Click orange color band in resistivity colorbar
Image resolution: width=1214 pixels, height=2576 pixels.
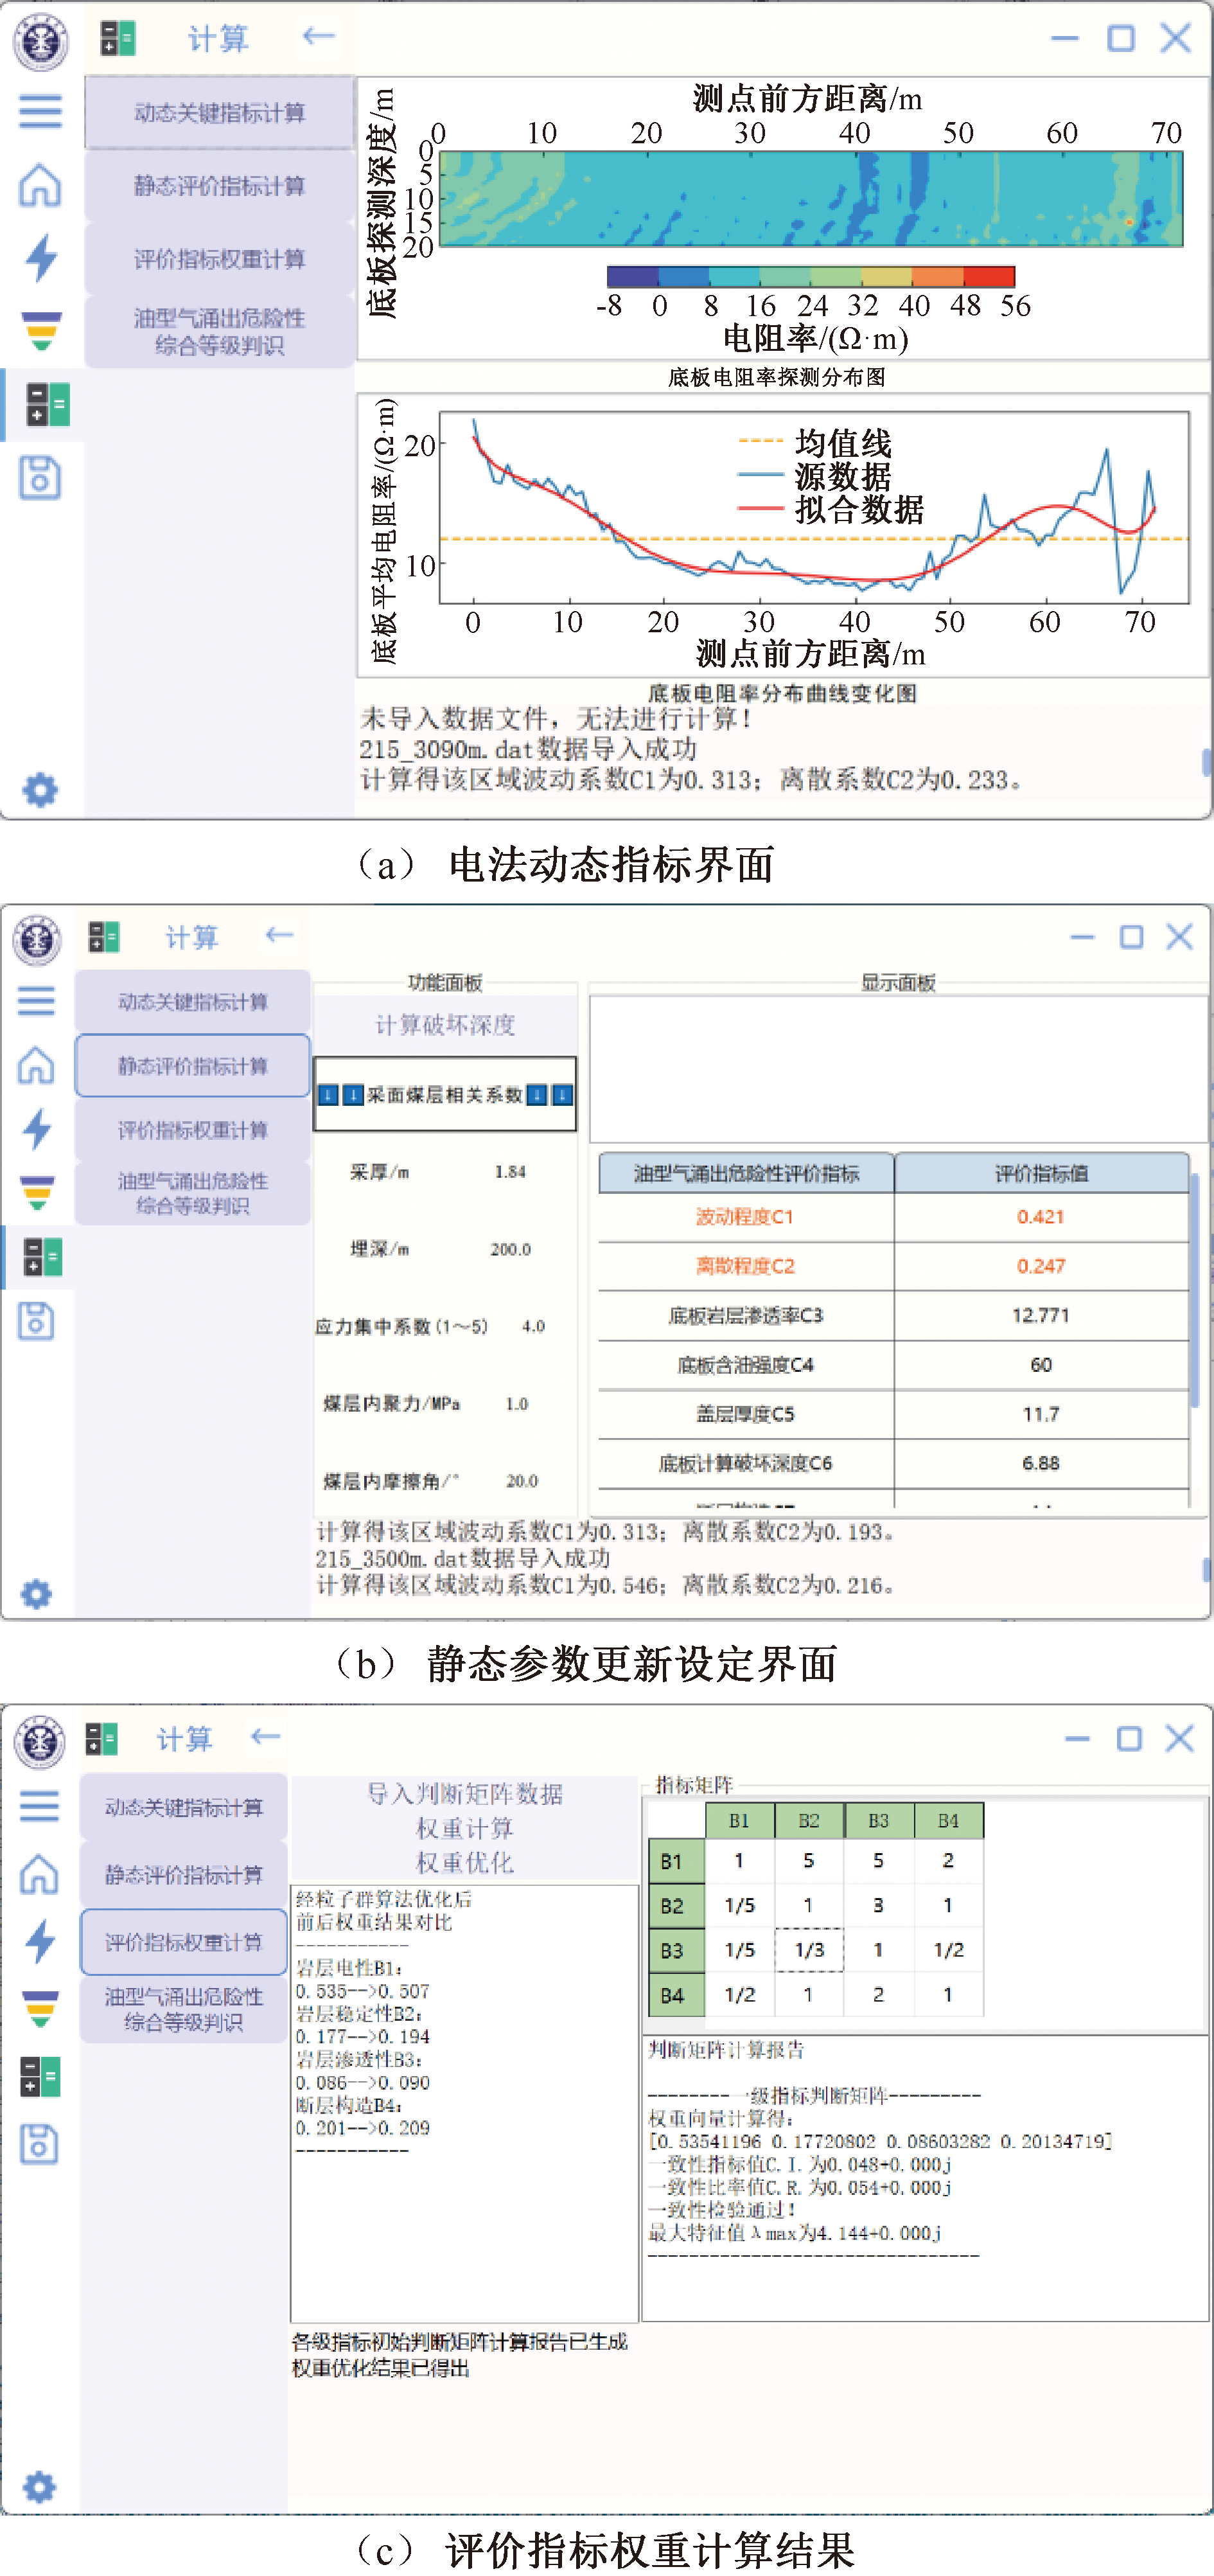coord(938,276)
